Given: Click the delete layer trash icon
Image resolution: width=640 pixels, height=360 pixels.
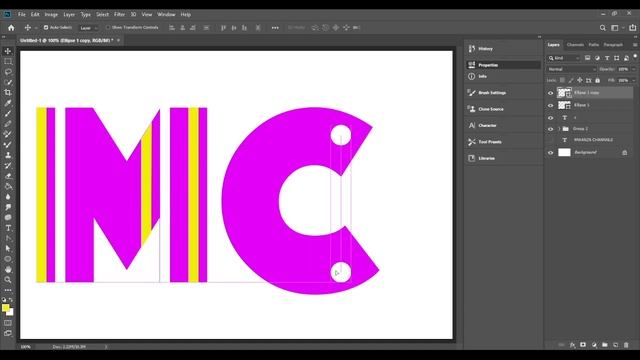Looking at the screenshot, I should point(626,345).
